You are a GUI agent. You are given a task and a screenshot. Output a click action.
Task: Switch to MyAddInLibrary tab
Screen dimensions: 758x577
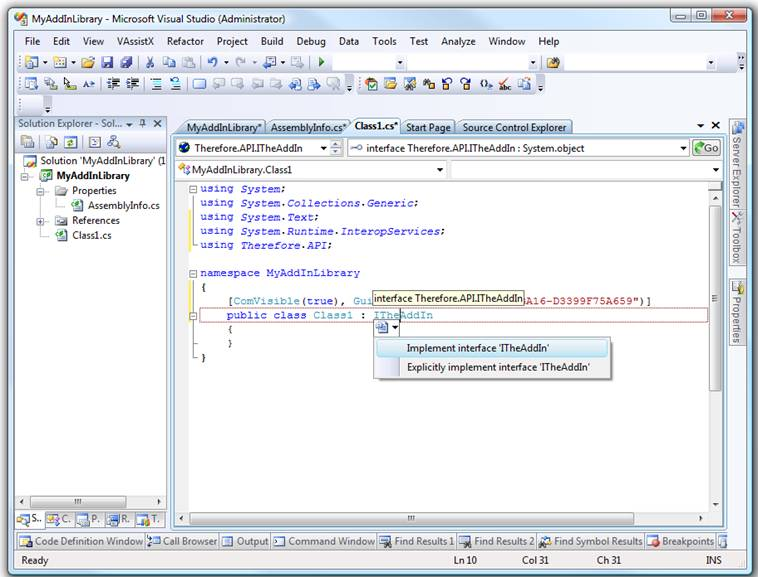[x=223, y=128]
